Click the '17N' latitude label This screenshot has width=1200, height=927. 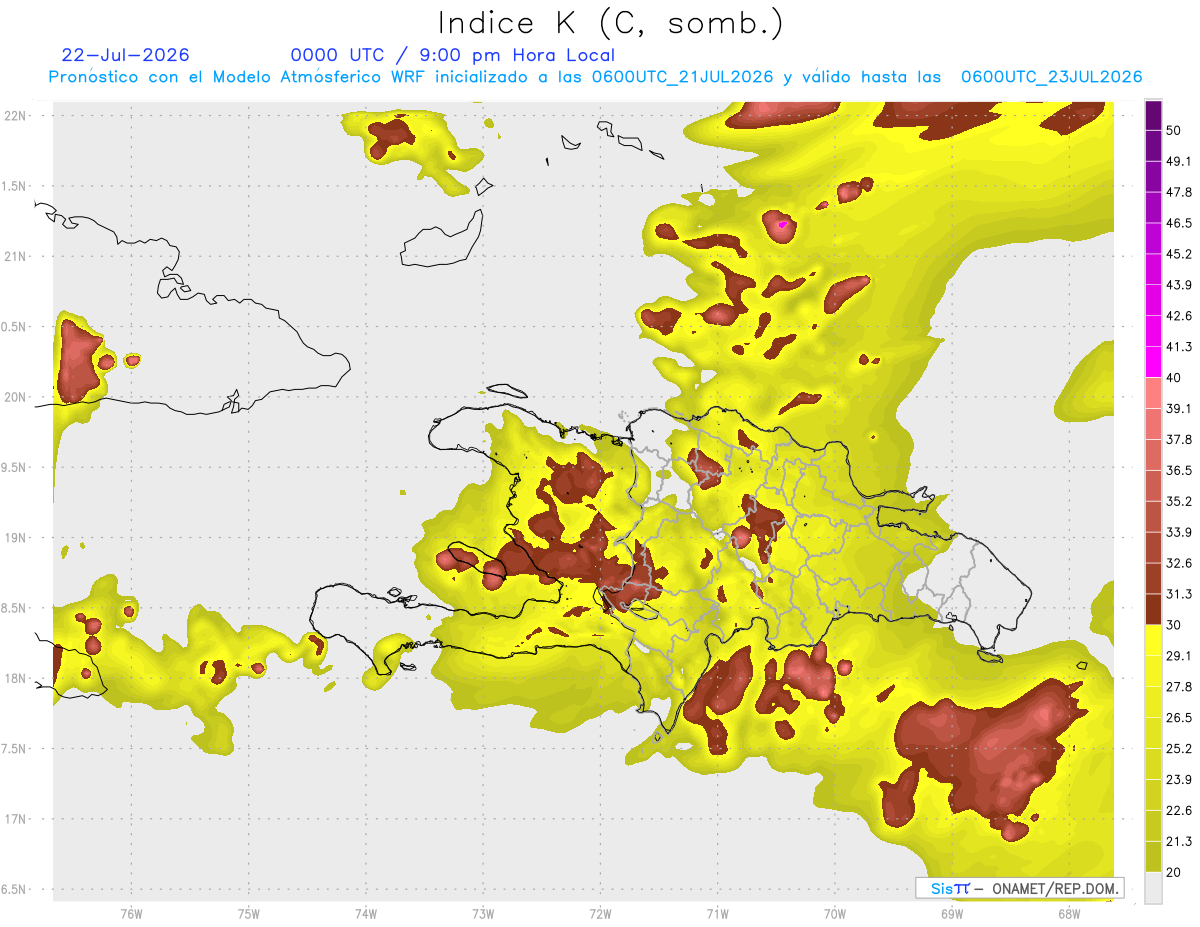tap(16, 819)
